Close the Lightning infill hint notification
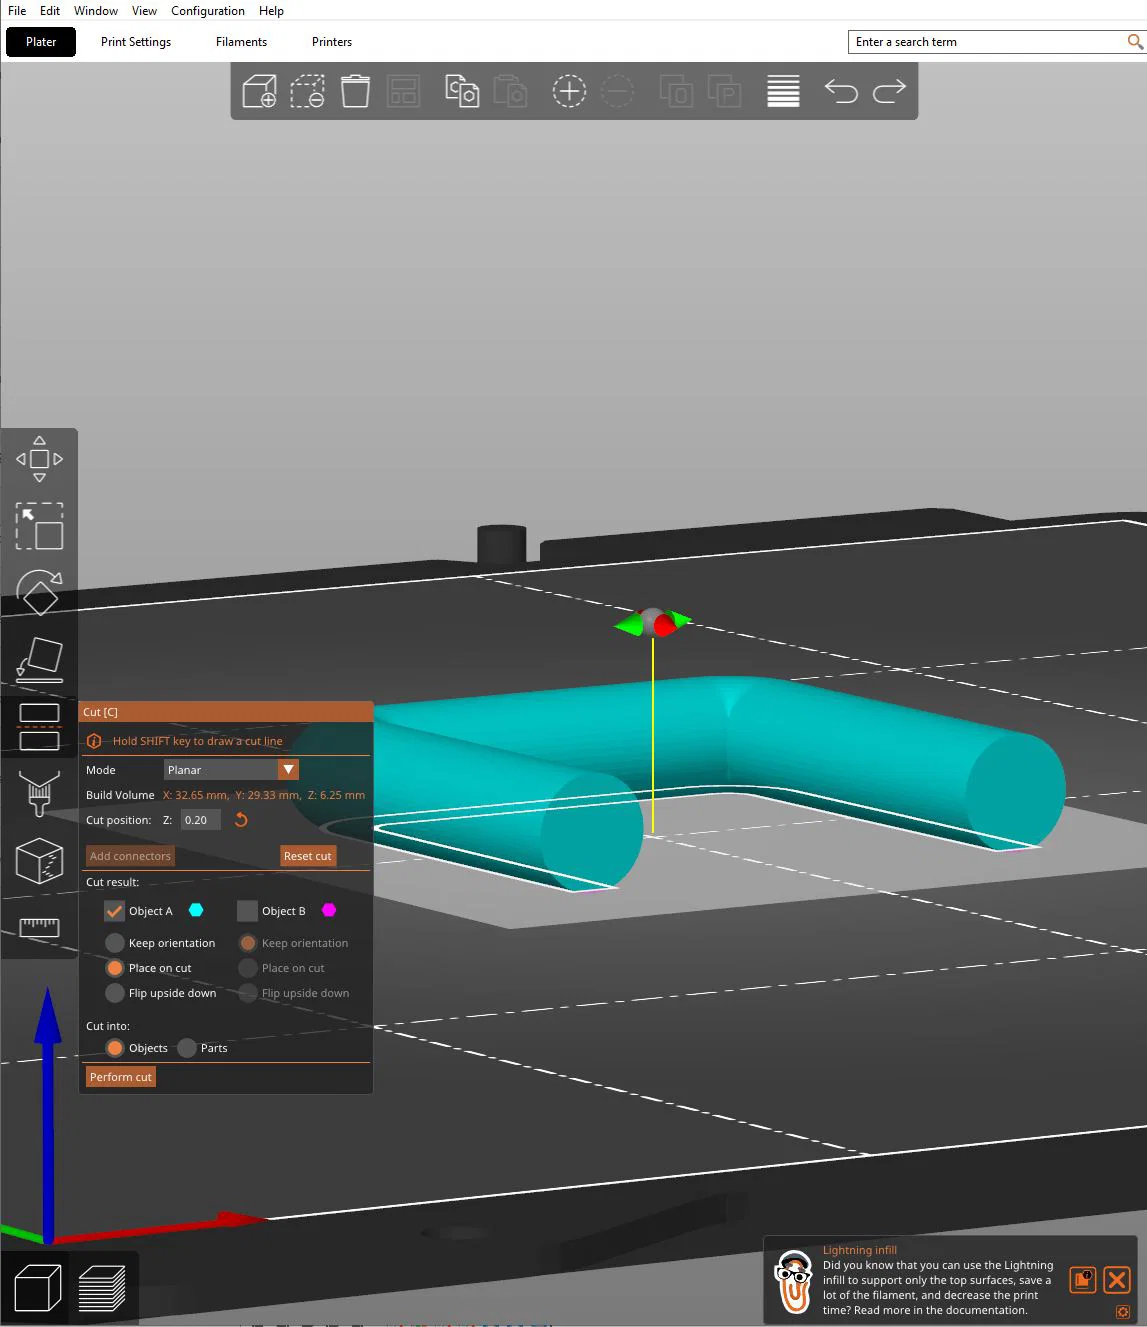This screenshot has width=1147, height=1327. pyautogui.click(x=1117, y=1280)
